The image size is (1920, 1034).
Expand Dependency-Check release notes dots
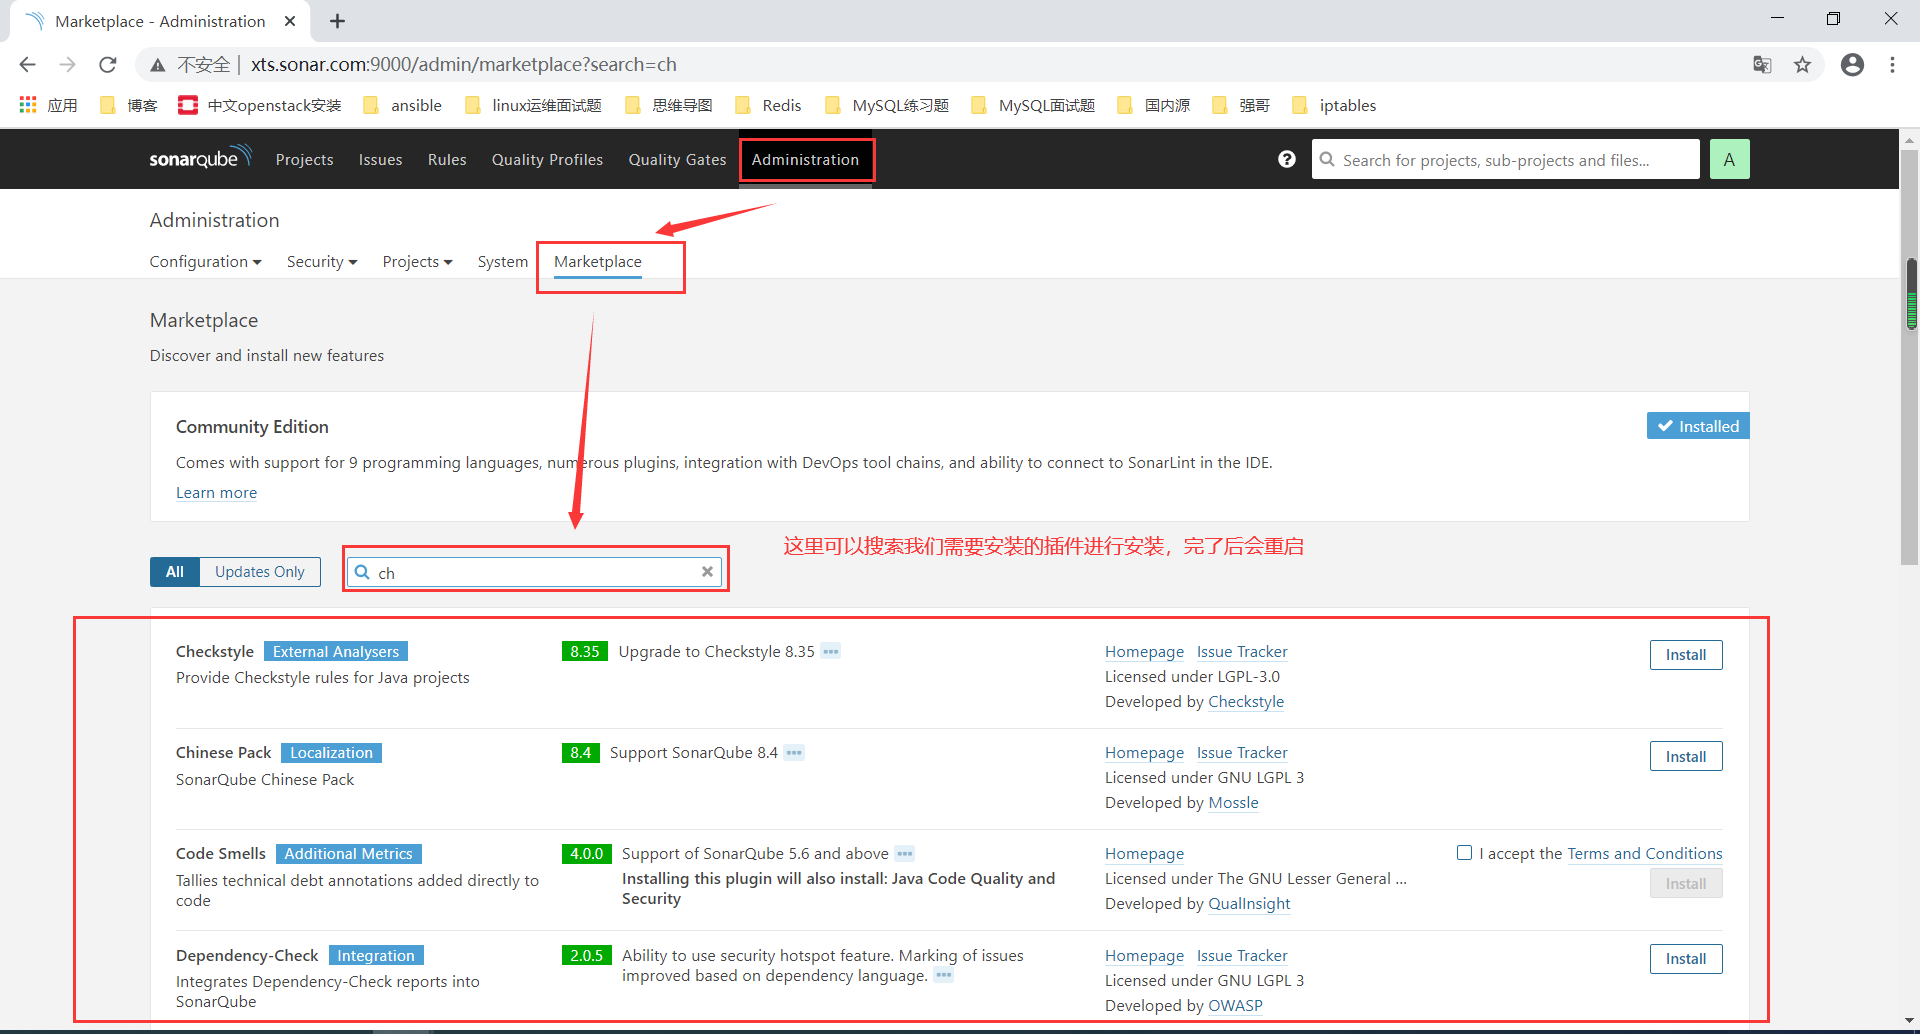pos(944,975)
